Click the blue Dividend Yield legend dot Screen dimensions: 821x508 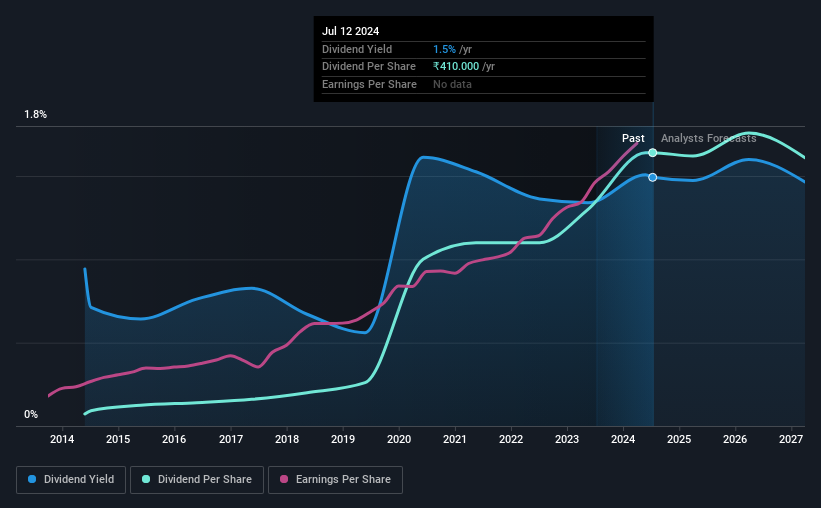tap(32, 479)
